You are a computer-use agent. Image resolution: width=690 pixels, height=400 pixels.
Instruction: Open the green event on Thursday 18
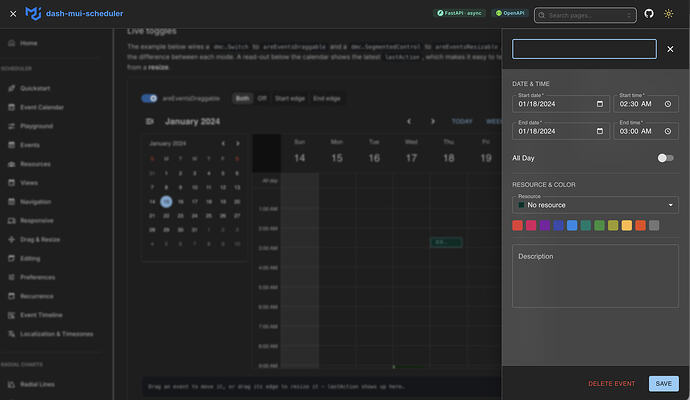click(x=446, y=242)
